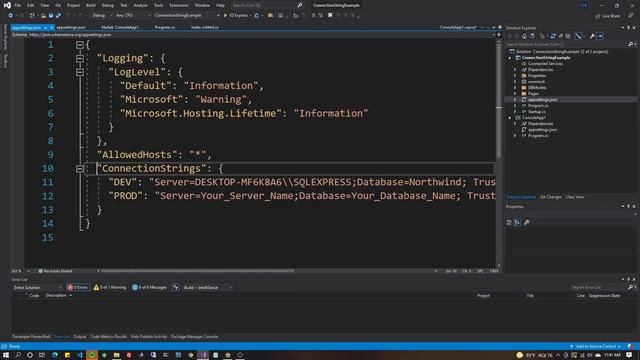Collapse the ConsoleApp1 project node
This screenshot has height=360, width=640.
pyautogui.click(x=509, y=118)
